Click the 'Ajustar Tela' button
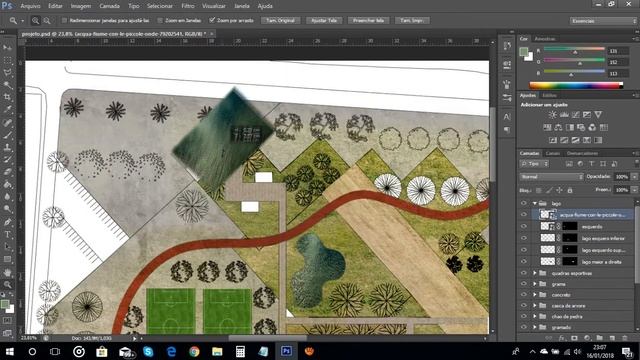 click(324, 20)
